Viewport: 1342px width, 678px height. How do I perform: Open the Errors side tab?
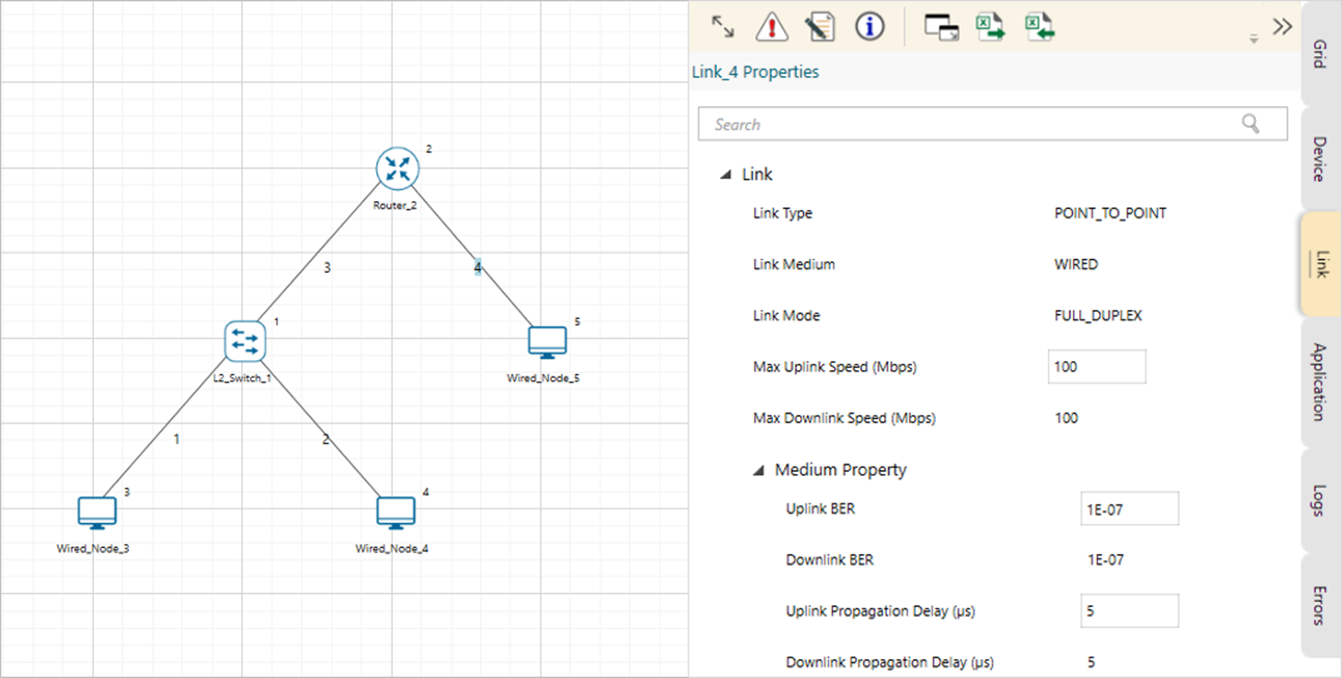[x=1320, y=605]
